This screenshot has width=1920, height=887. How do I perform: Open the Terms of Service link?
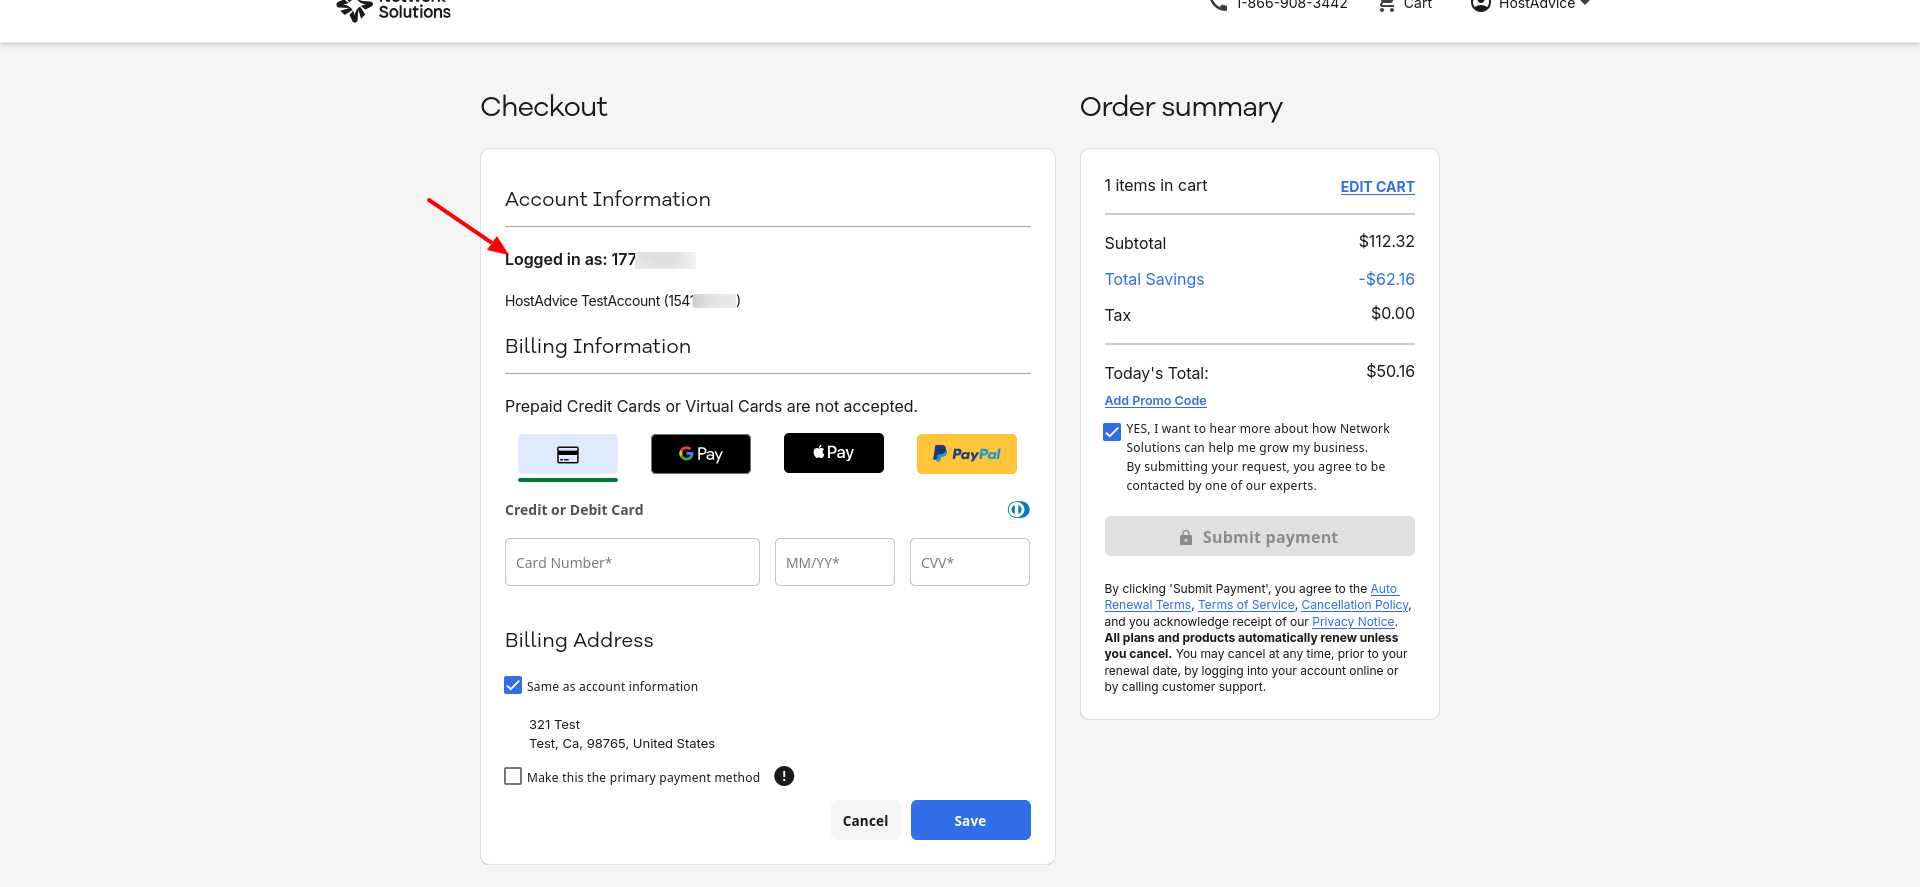click(1246, 605)
